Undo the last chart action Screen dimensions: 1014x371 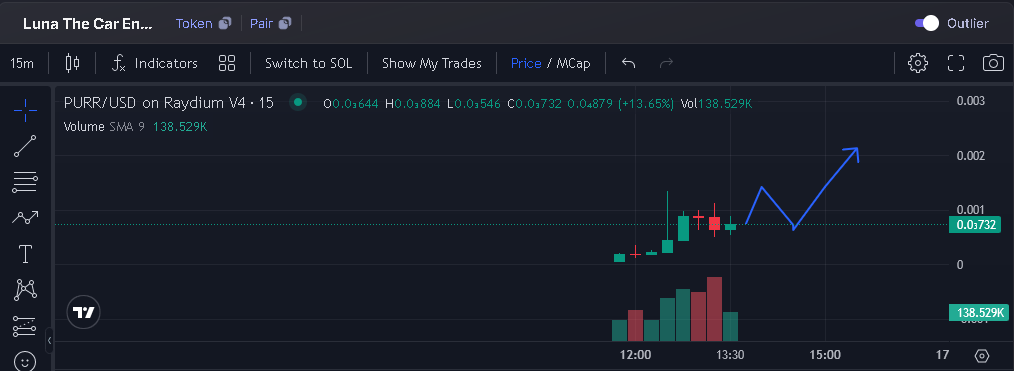click(629, 63)
